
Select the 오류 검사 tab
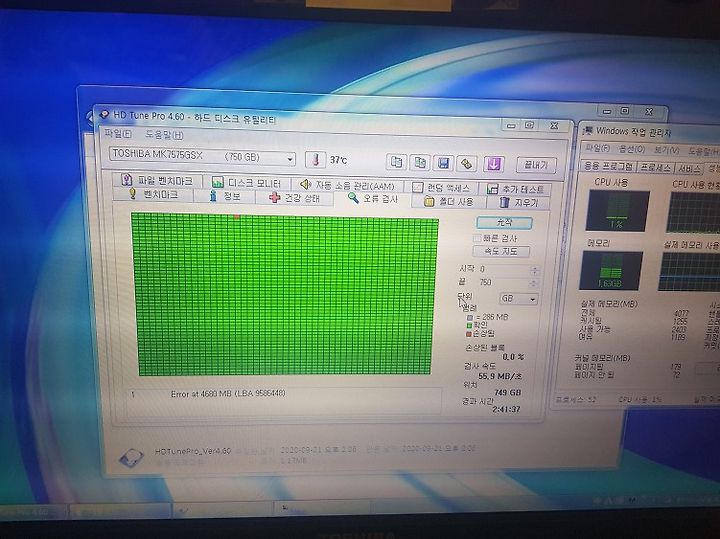coord(373,198)
